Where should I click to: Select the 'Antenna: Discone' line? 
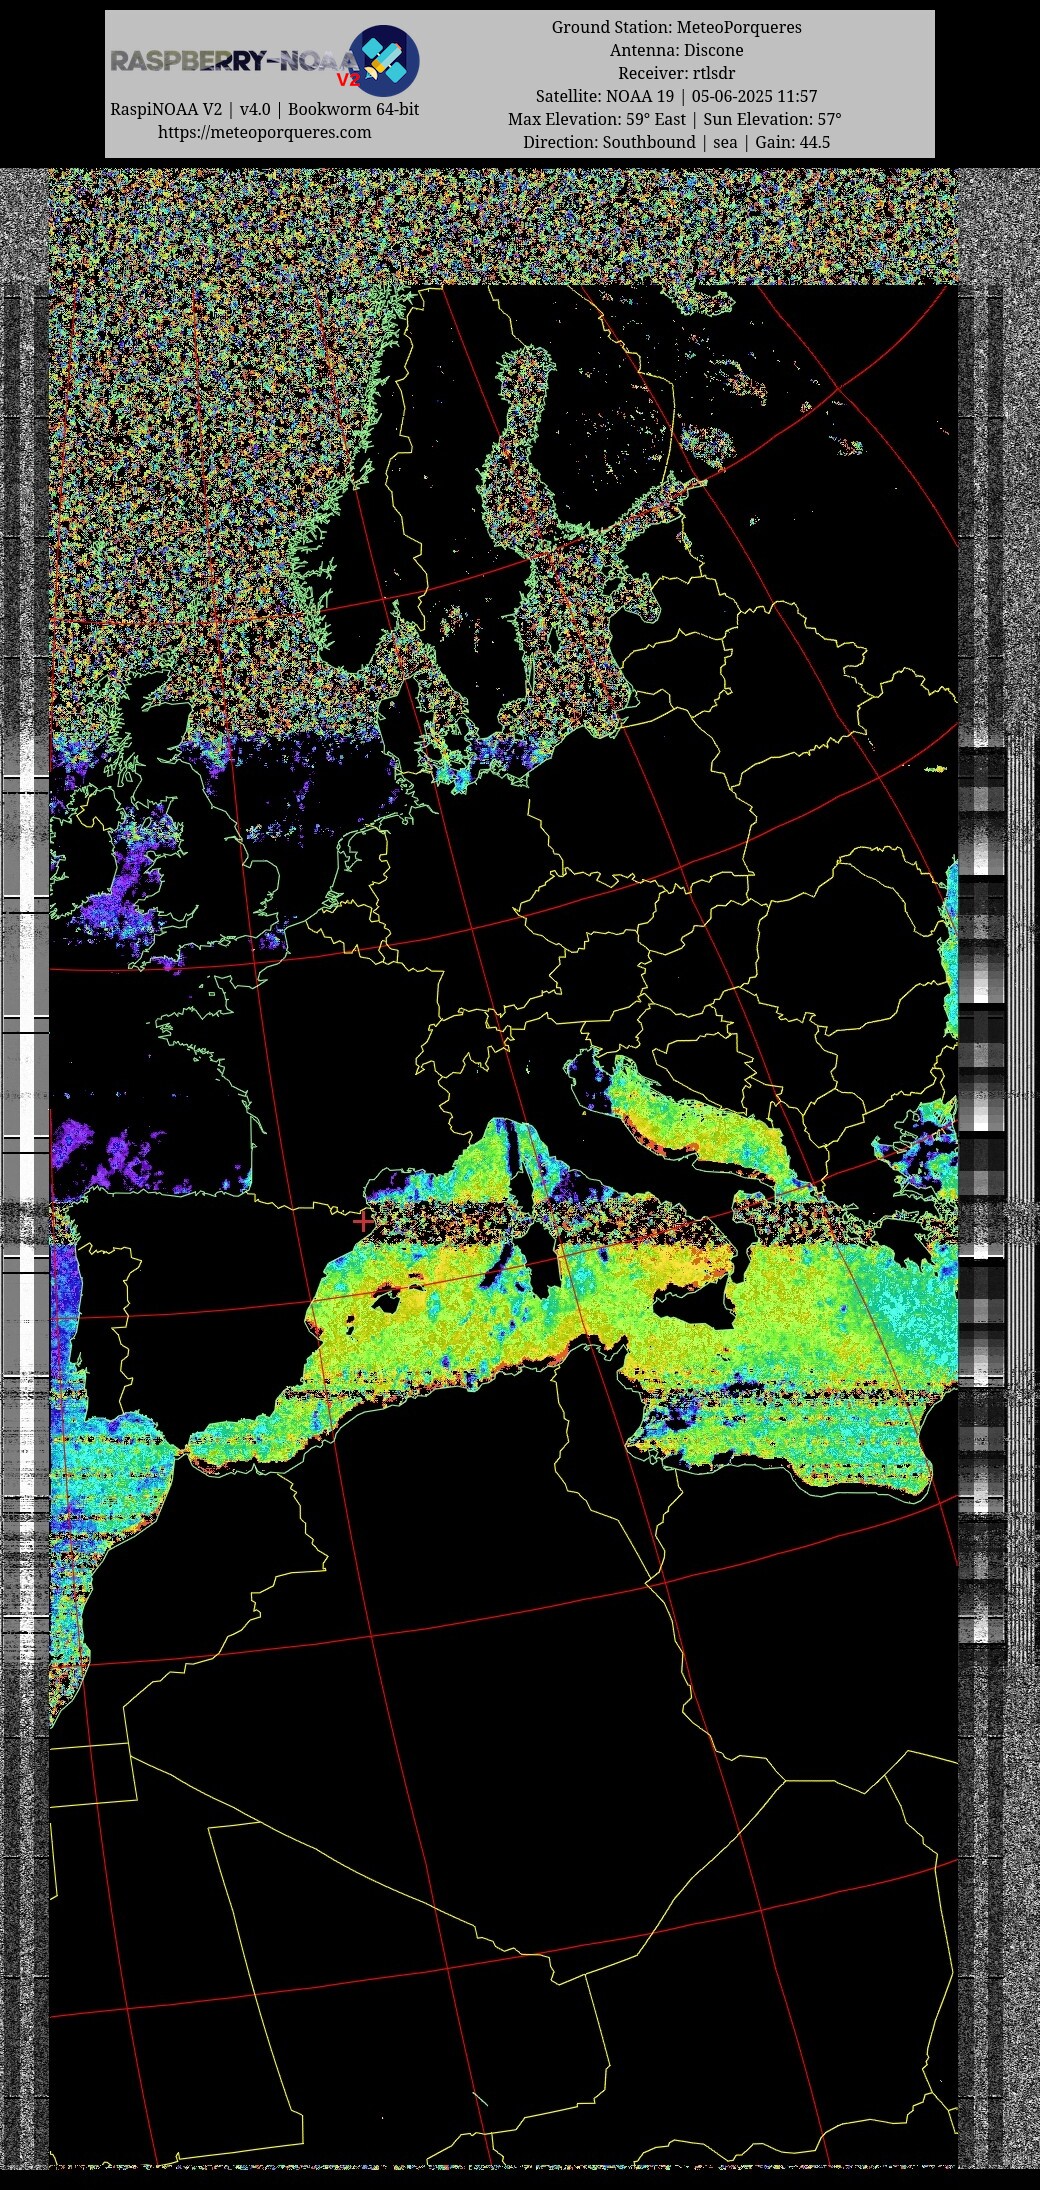(677, 50)
